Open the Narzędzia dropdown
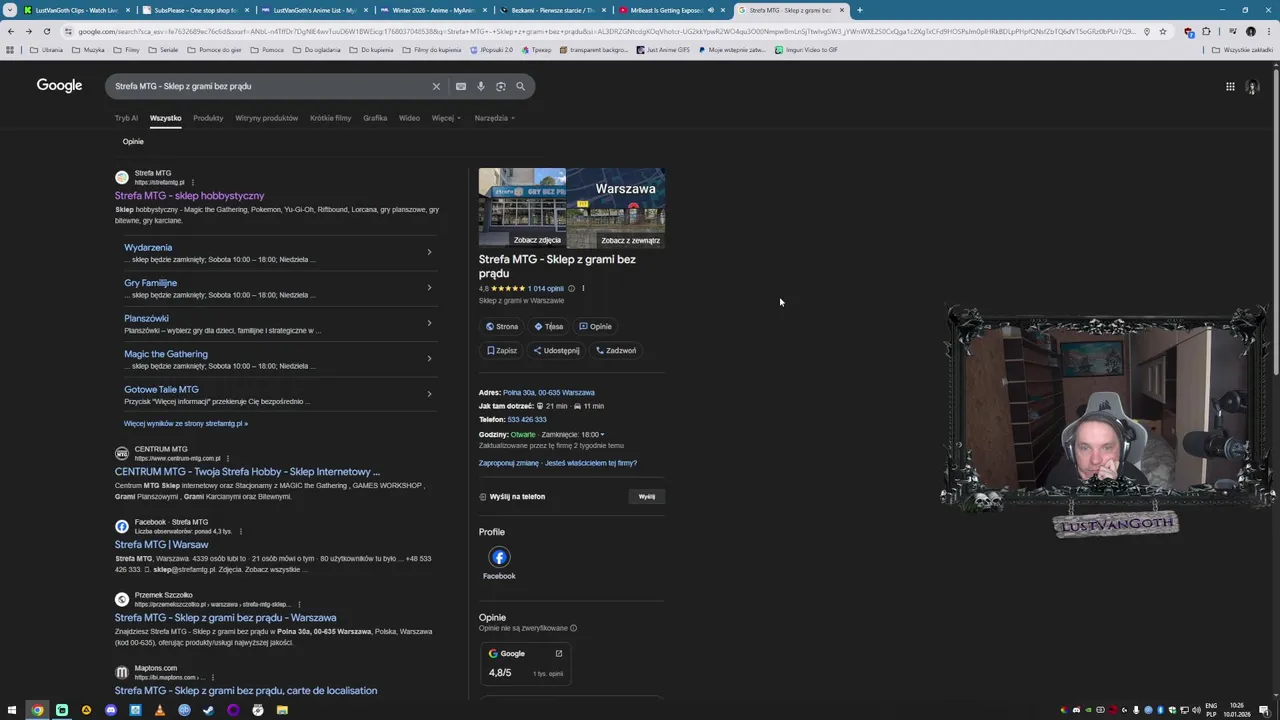 (494, 118)
